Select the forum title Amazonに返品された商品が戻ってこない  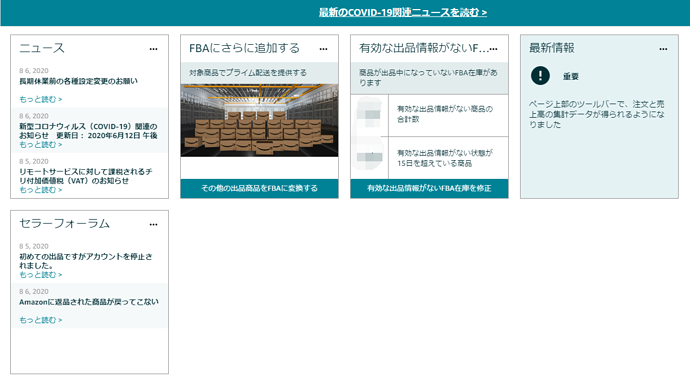pos(89,302)
